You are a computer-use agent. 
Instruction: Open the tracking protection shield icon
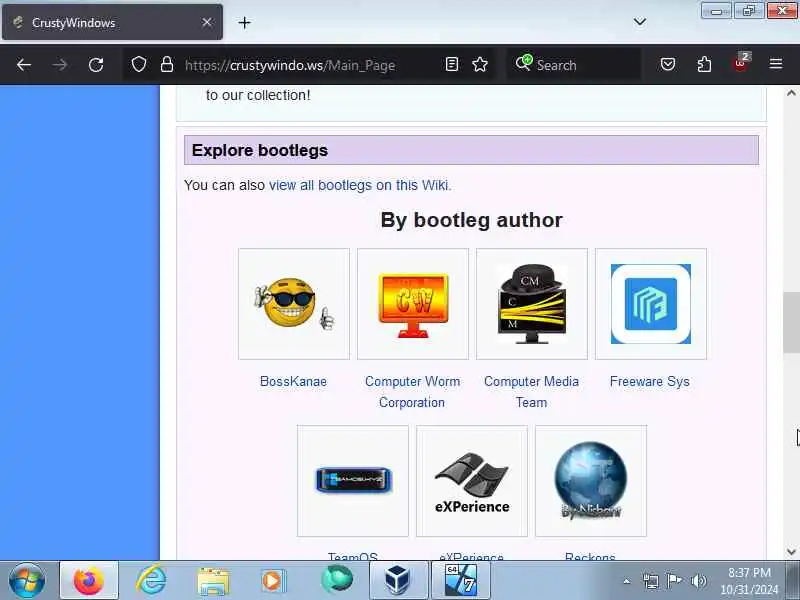[139, 64]
